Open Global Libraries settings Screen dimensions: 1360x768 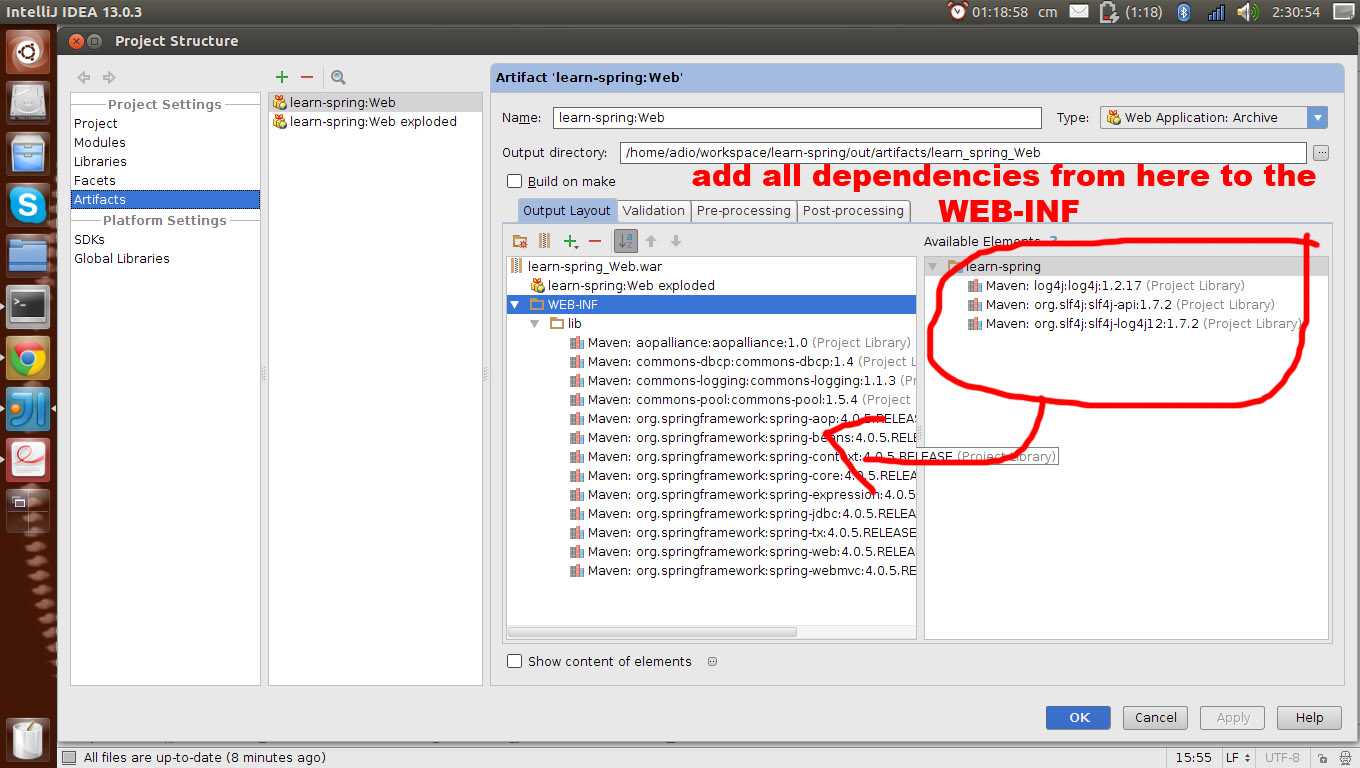pos(122,258)
